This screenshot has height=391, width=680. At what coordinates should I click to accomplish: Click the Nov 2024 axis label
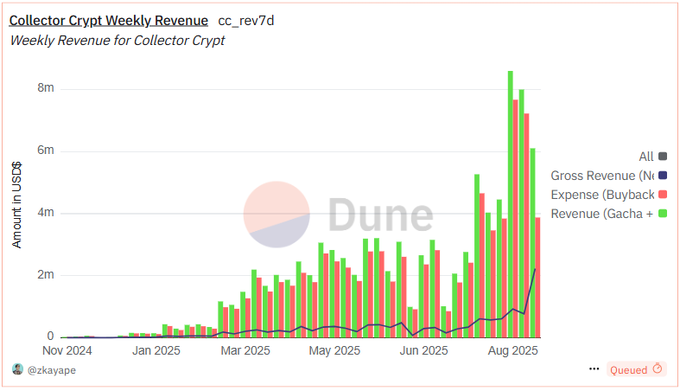click(x=67, y=351)
